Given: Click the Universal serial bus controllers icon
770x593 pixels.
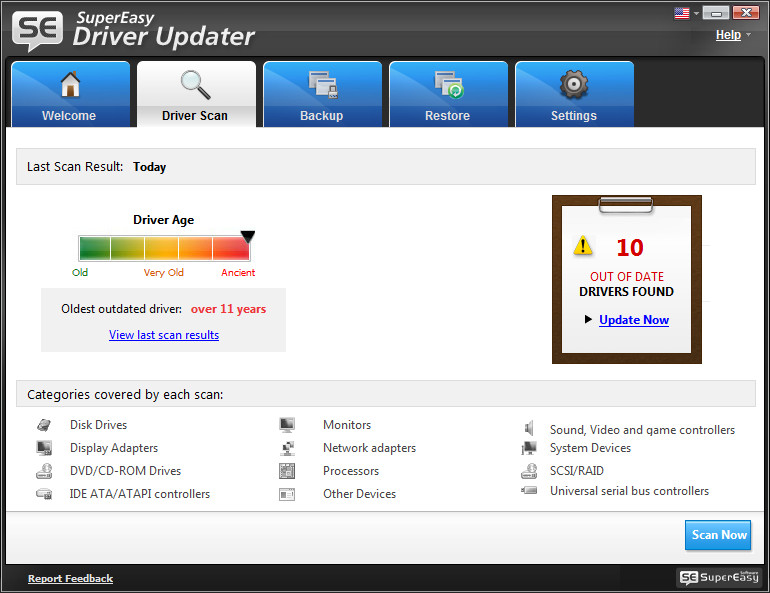Looking at the screenshot, I should pyautogui.click(x=529, y=490).
